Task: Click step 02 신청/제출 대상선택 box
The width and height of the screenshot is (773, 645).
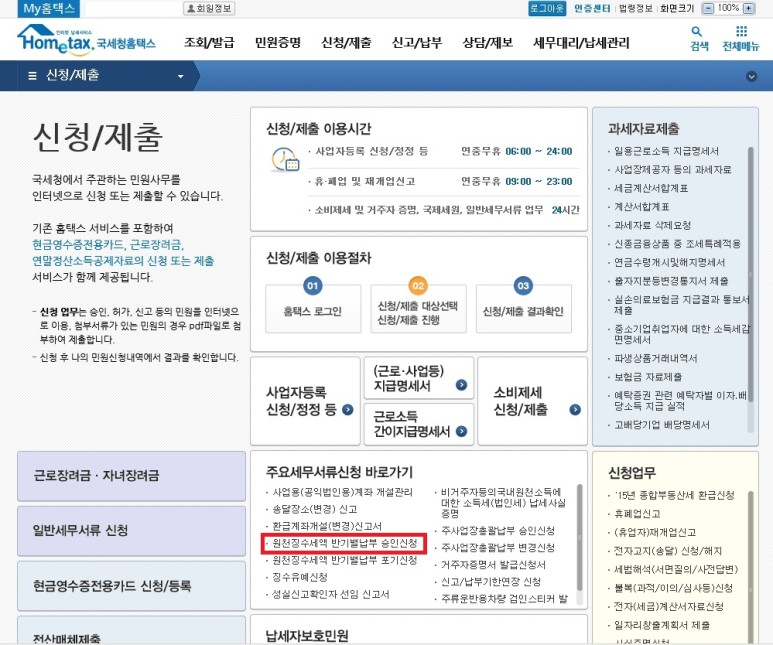Action: point(418,309)
